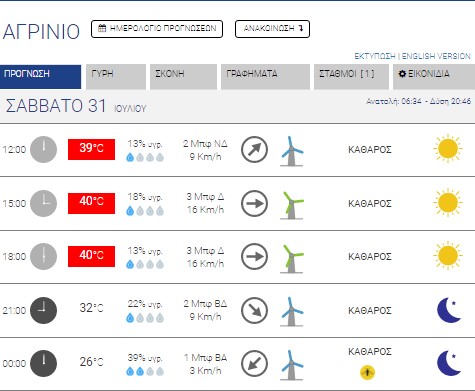The height and width of the screenshot is (391, 475).
Task: Open the ΗΜΕΡΟΛΟΓΙΟ ΠΡΟΓΝΩΣΕΩΝ calendar
Action: pos(157,29)
